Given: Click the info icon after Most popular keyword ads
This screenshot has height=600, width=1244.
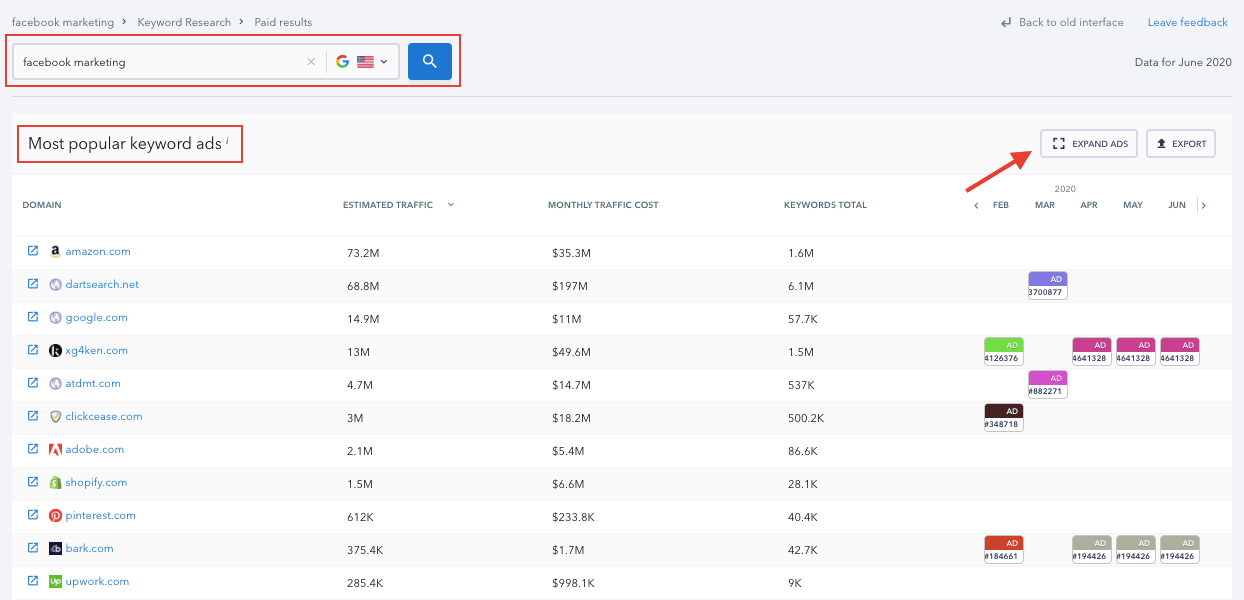Looking at the screenshot, I should pos(227,141).
